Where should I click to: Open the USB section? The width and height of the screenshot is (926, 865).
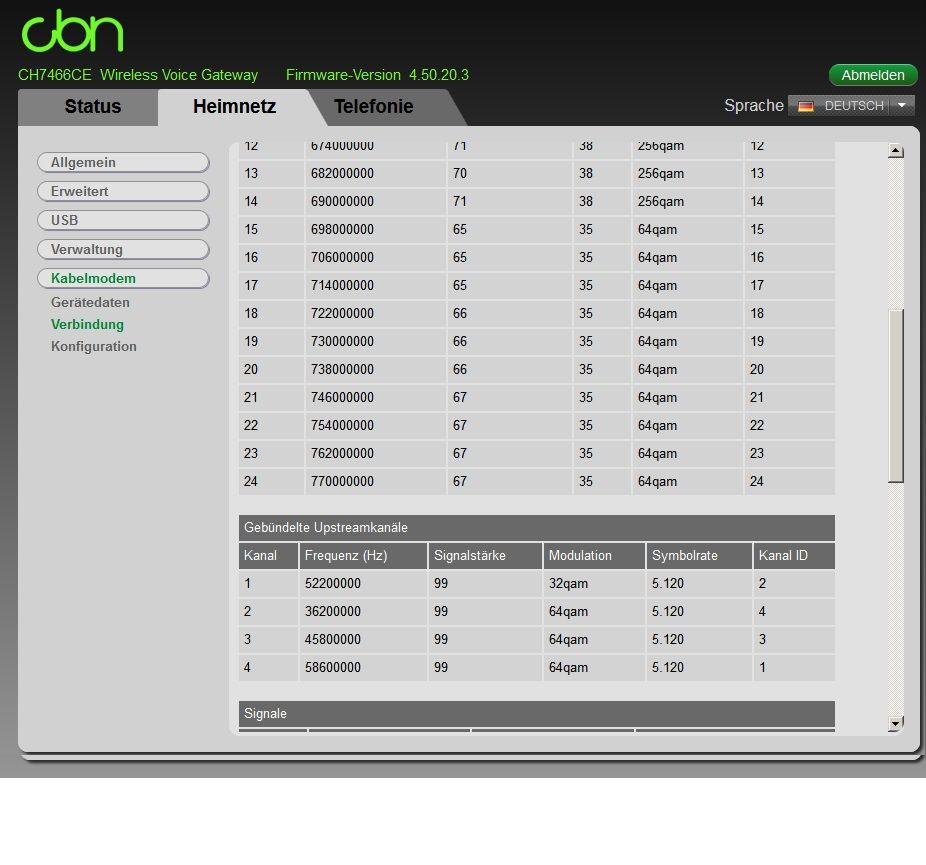[x=123, y=220]
